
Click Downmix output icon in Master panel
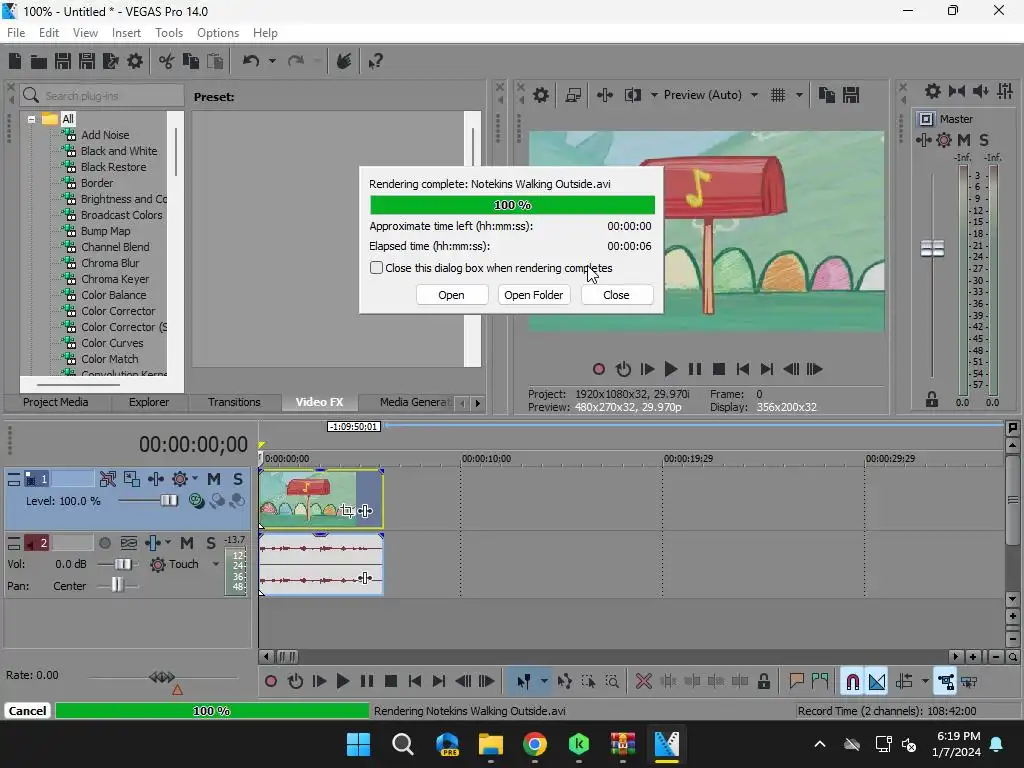[957, 91]
